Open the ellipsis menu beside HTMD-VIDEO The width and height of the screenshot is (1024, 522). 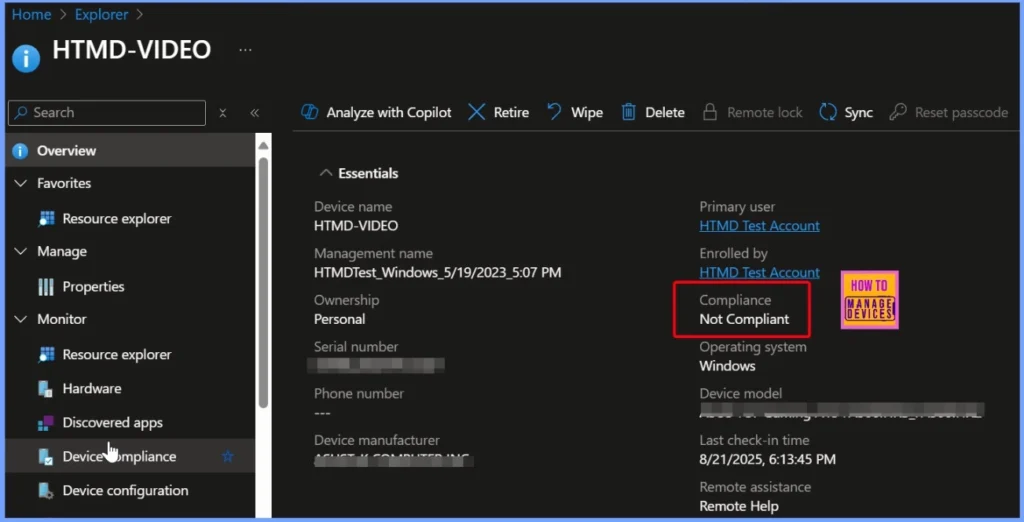tap(246, 50)
